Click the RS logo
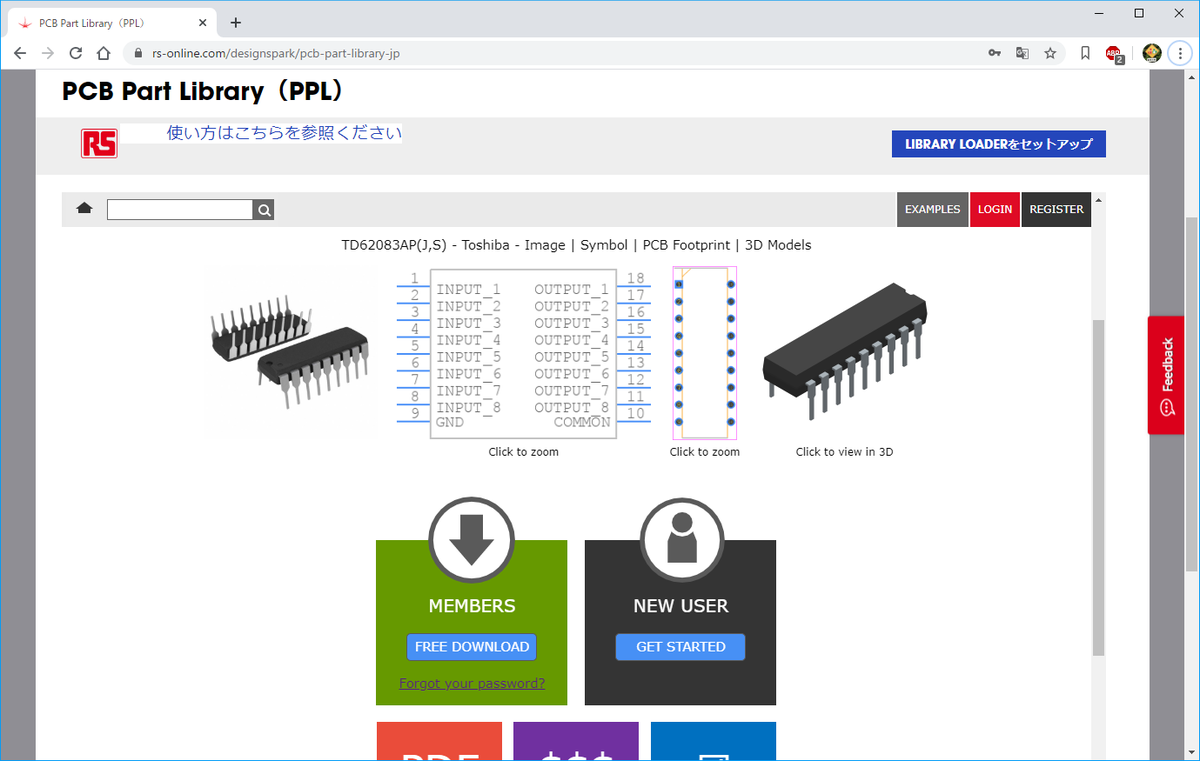The image size is (1200, 761). (x=99, y=143)
